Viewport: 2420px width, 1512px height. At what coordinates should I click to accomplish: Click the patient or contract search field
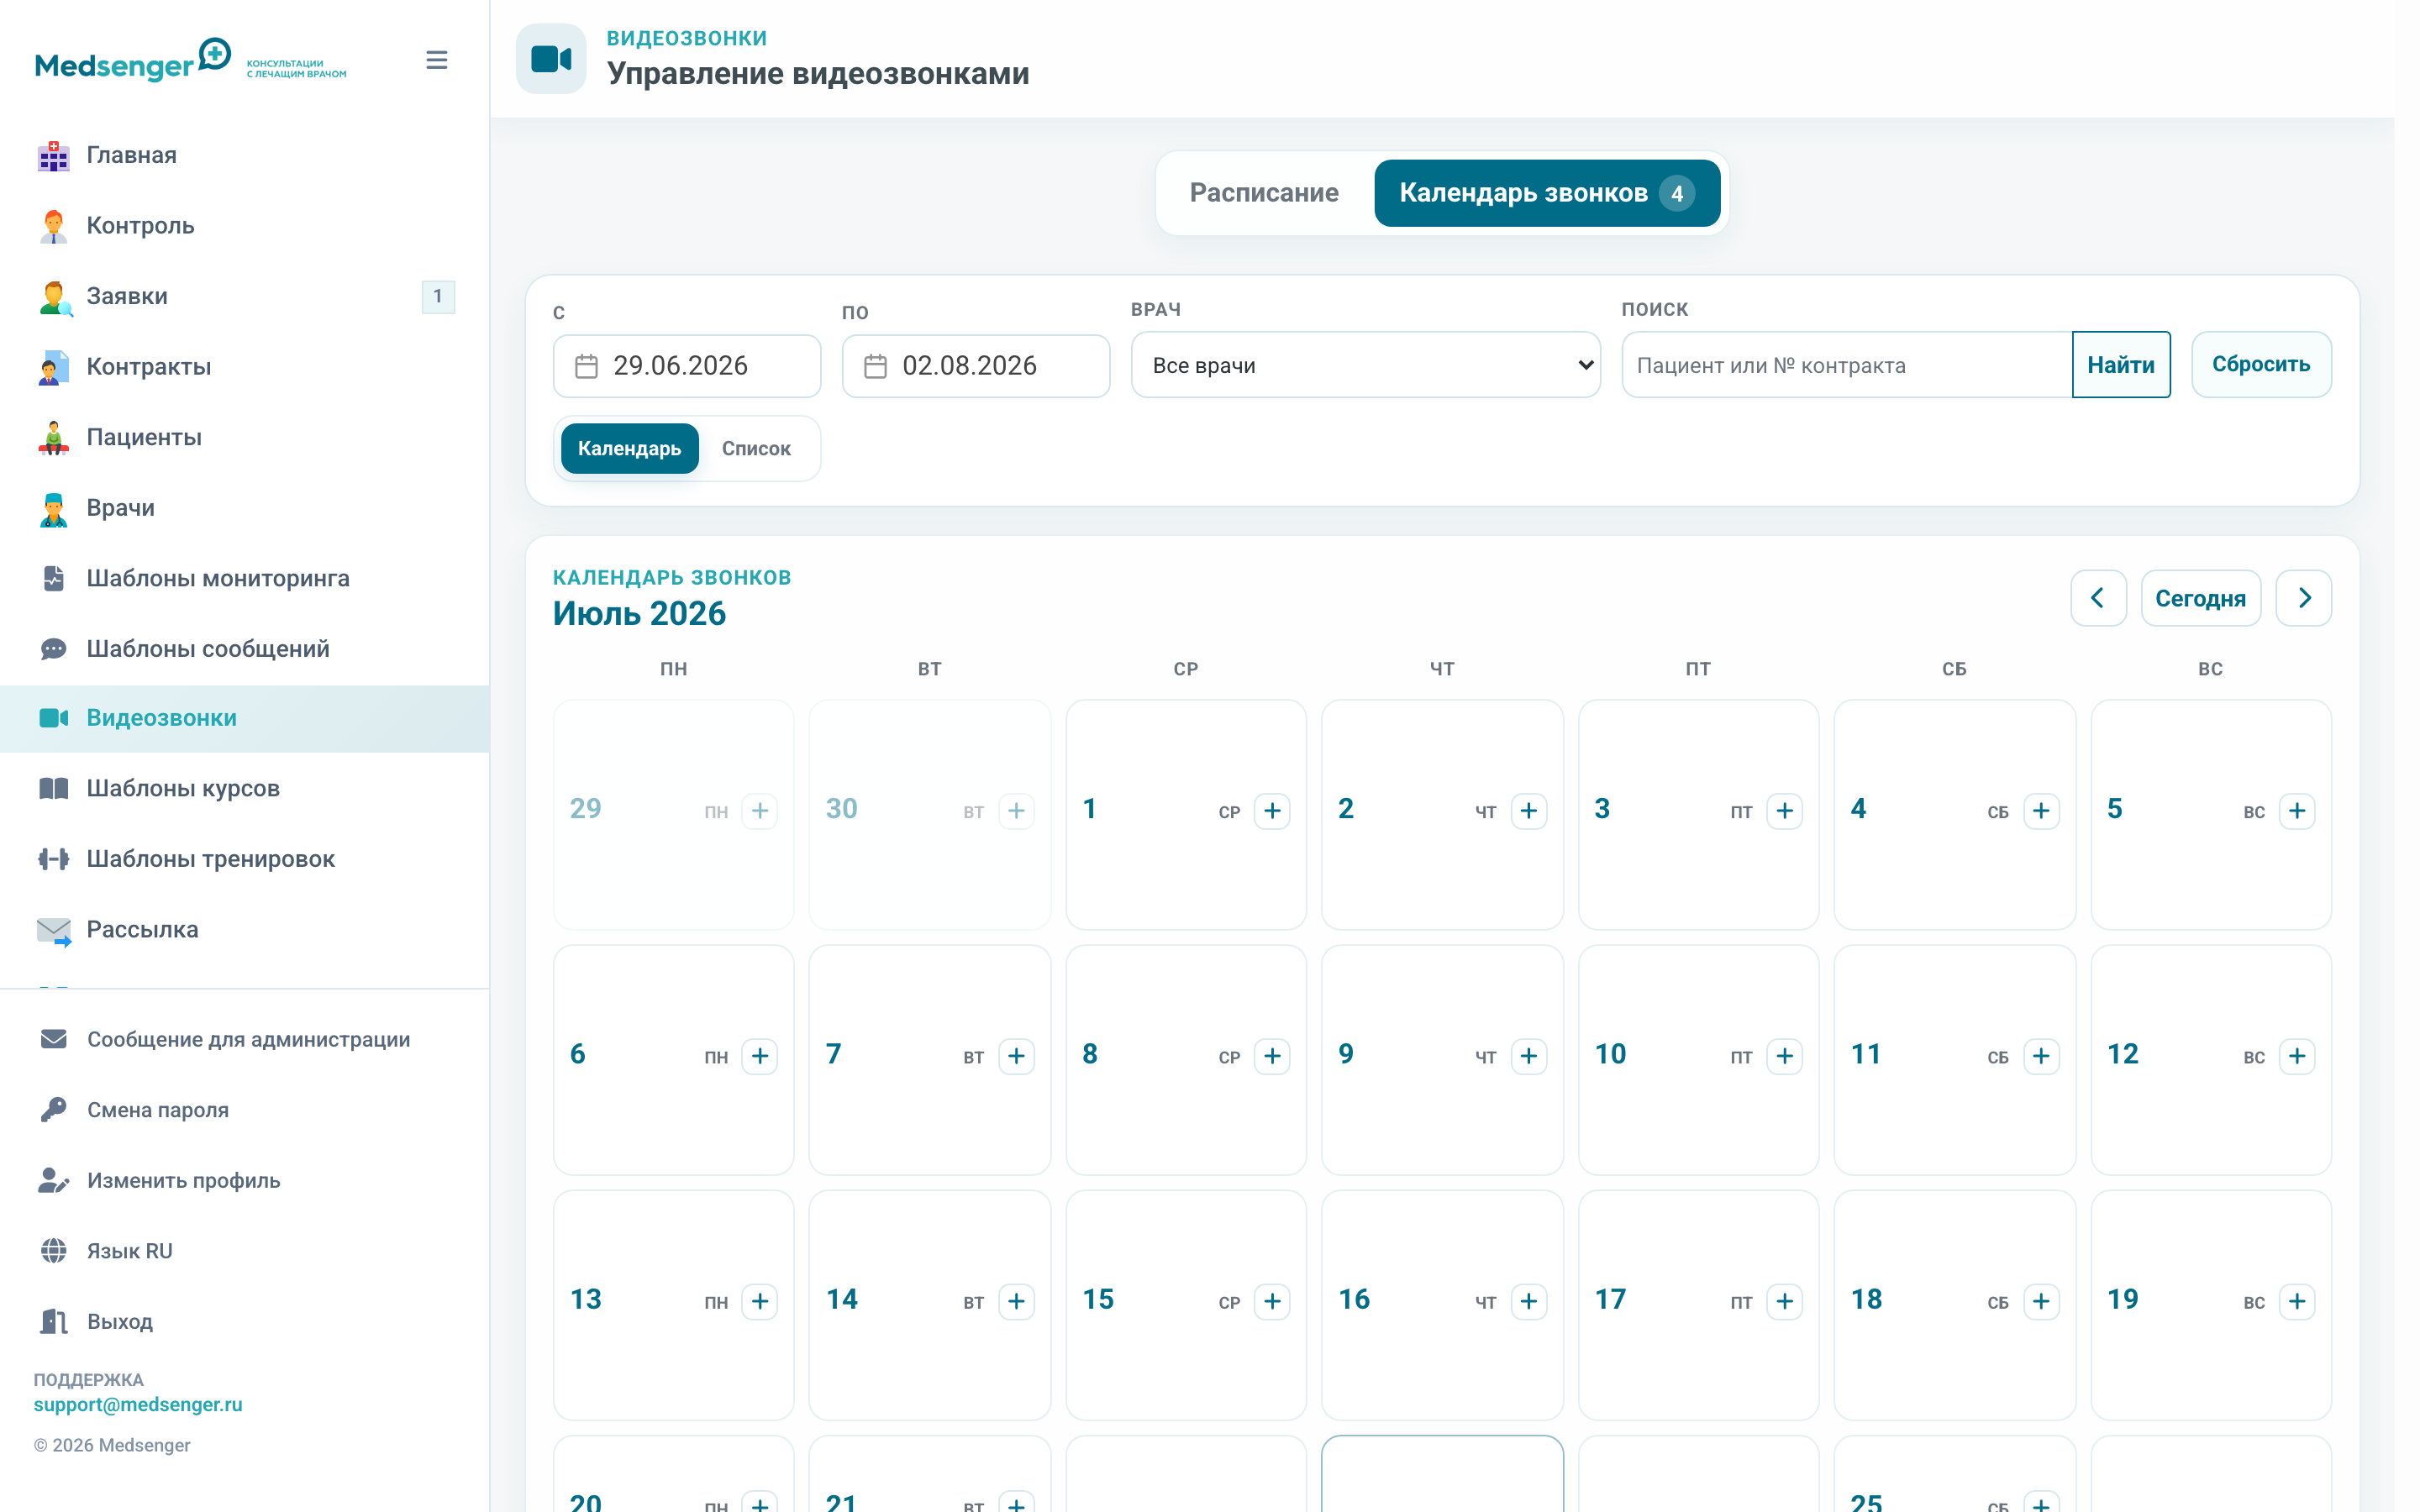coord(1847,366)
